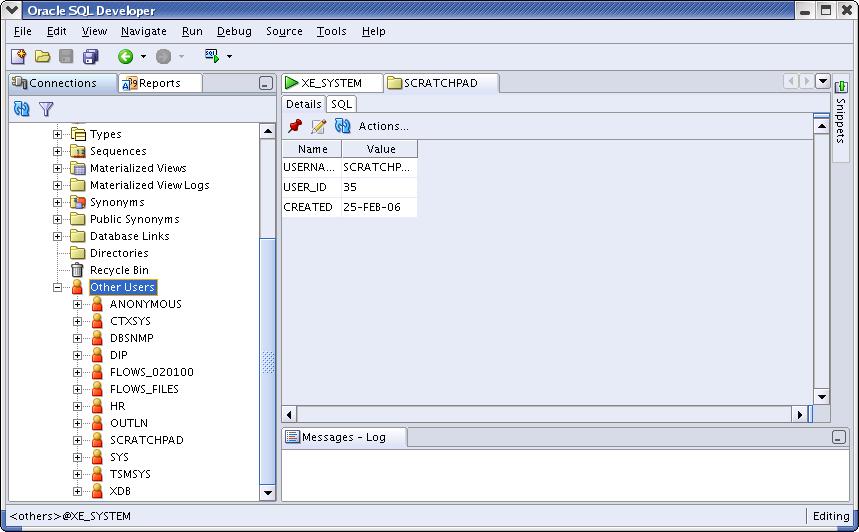Click the Value column header

[x=380, y=149]
